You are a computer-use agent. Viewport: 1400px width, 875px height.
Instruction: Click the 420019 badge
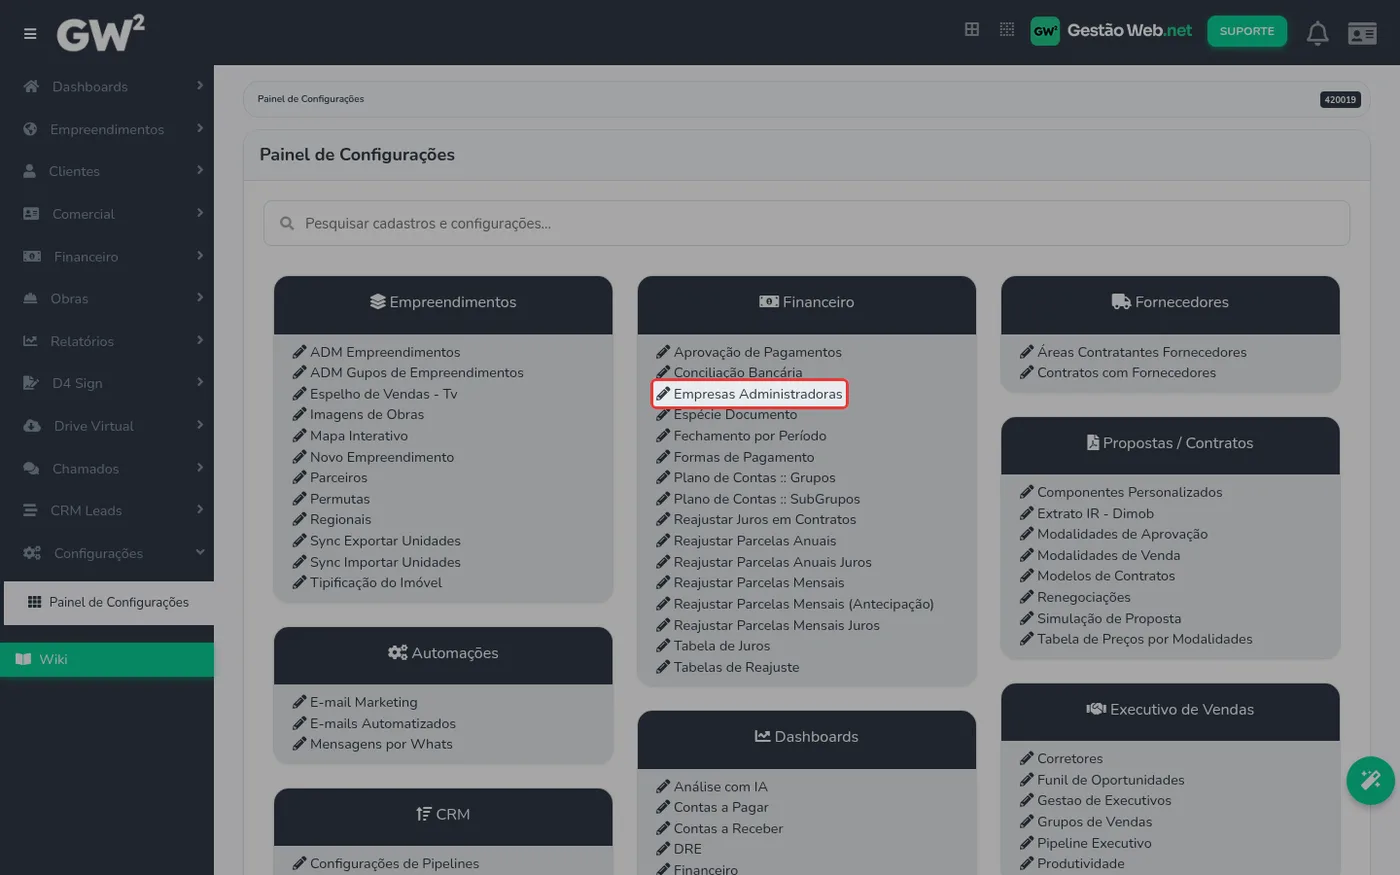click(x=1340, y=99)
